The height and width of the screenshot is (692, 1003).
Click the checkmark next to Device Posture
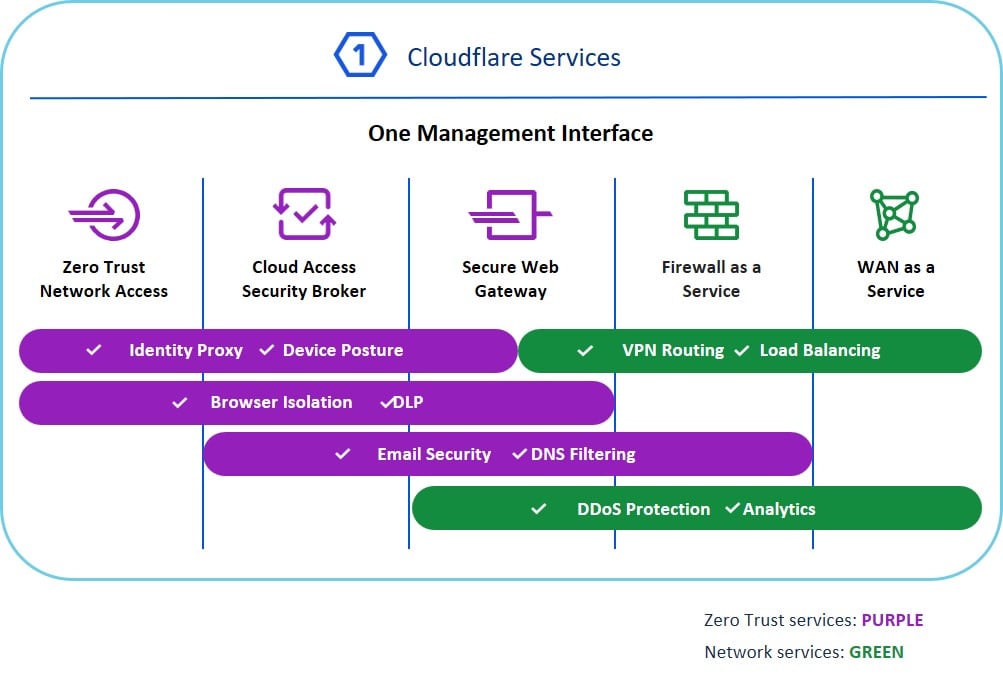click(267, 350)
